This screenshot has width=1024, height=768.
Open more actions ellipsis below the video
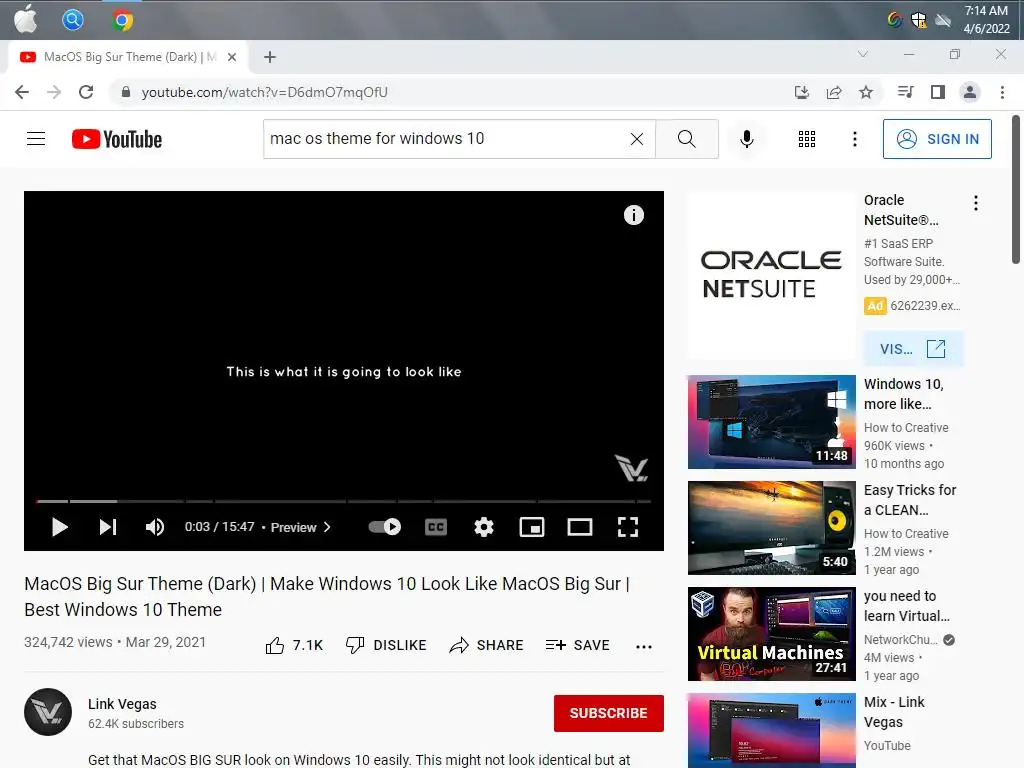tap(644, 647)
